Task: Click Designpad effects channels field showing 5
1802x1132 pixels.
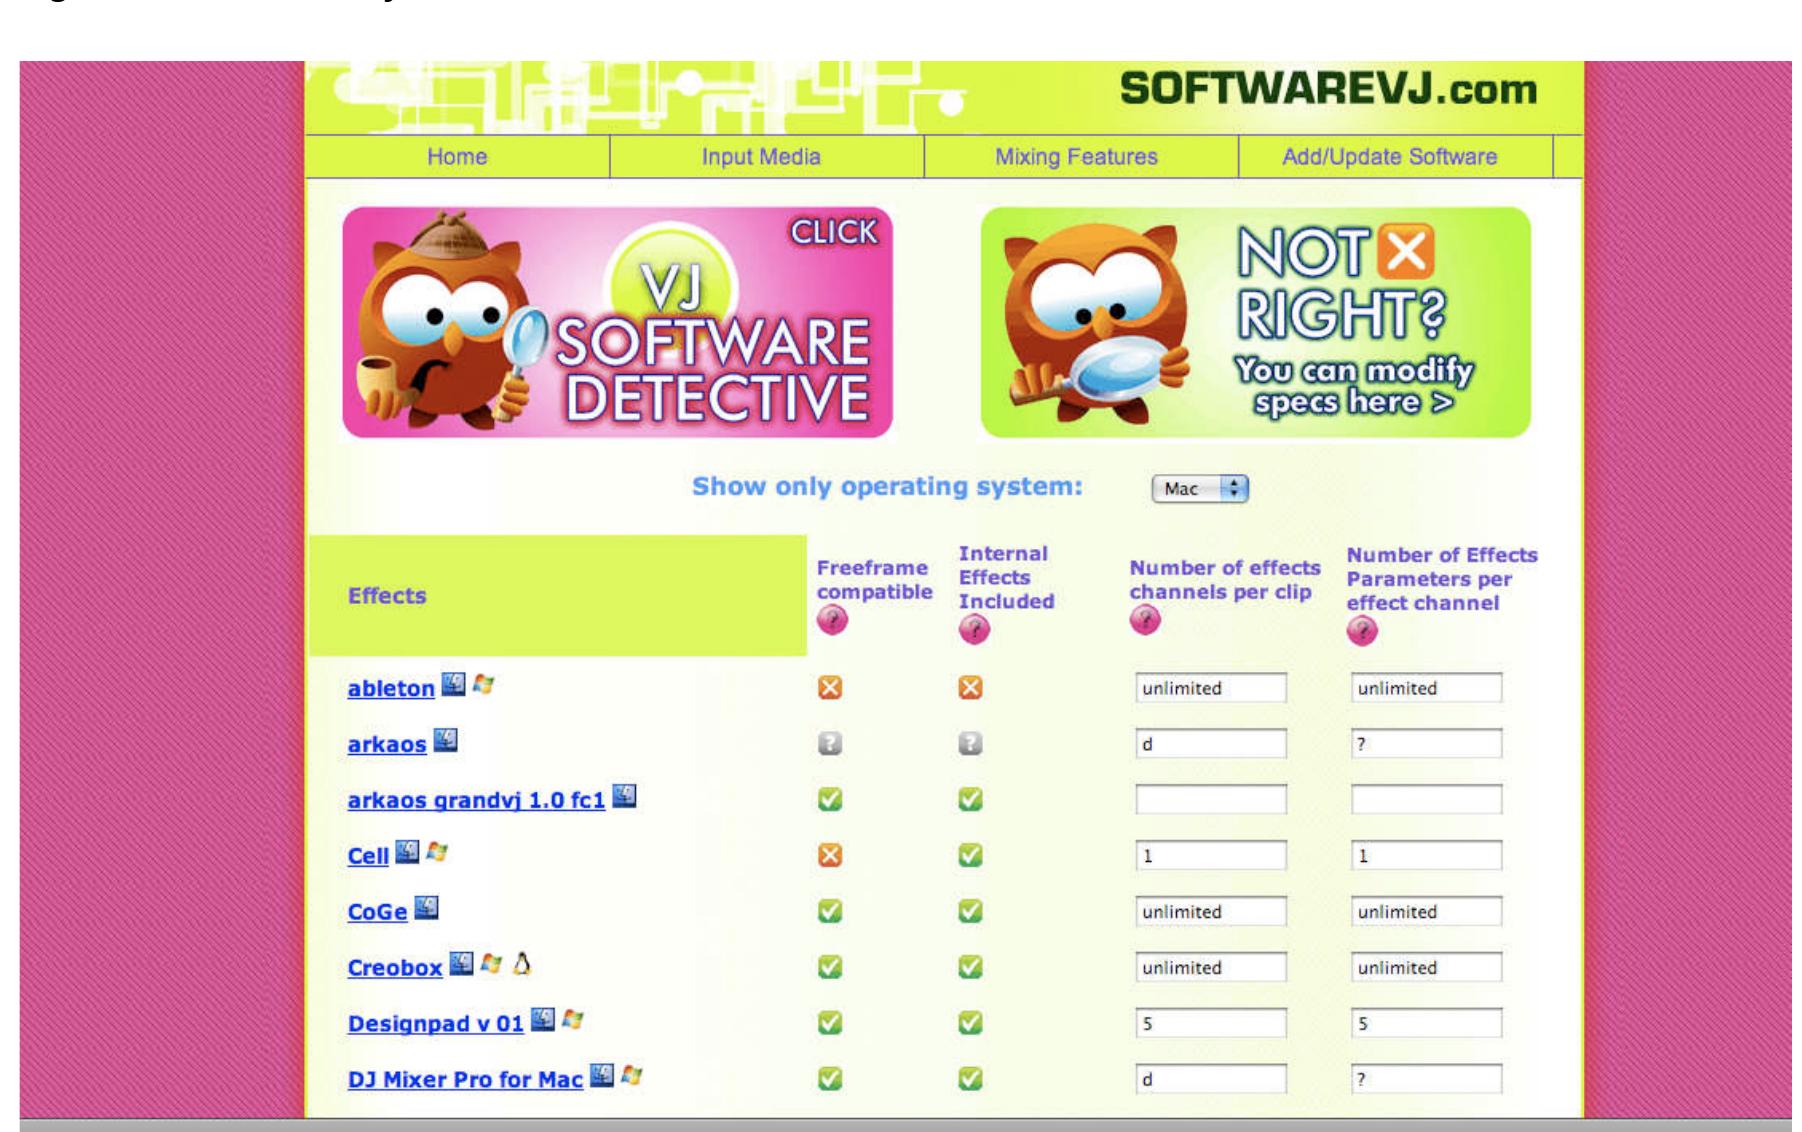Action: coord(1210,1024)
